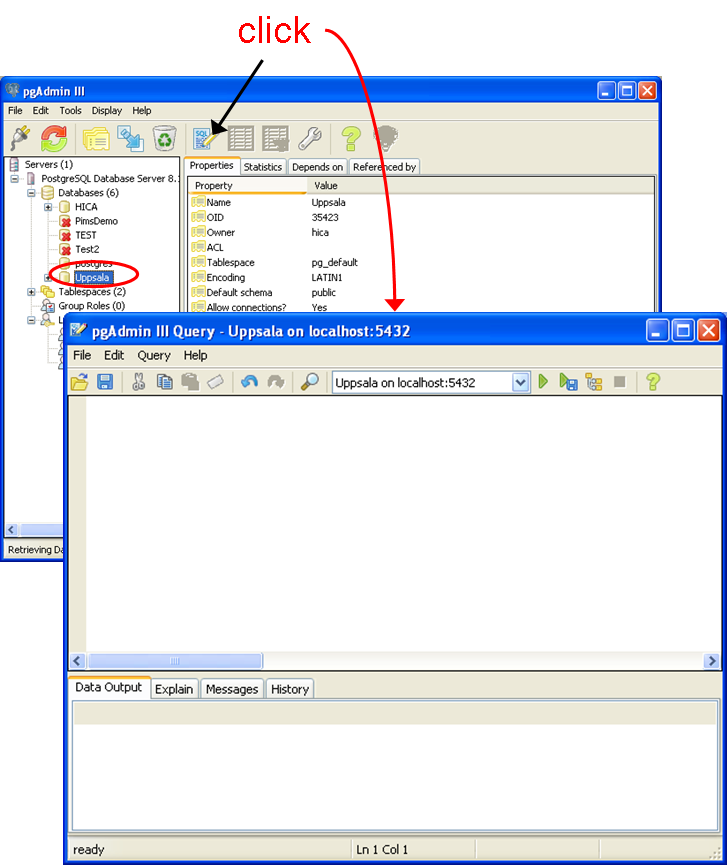This screenshot has width=727, height=865.
Task: Select the Tablespace property row
Action: (422, 263)
